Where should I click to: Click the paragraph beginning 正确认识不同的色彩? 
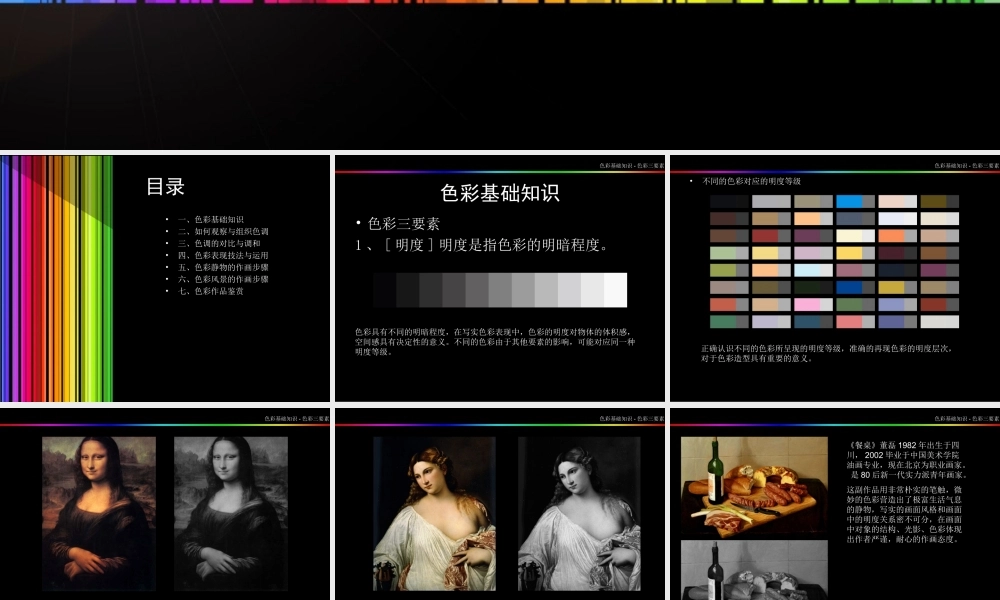click(827, 353)
